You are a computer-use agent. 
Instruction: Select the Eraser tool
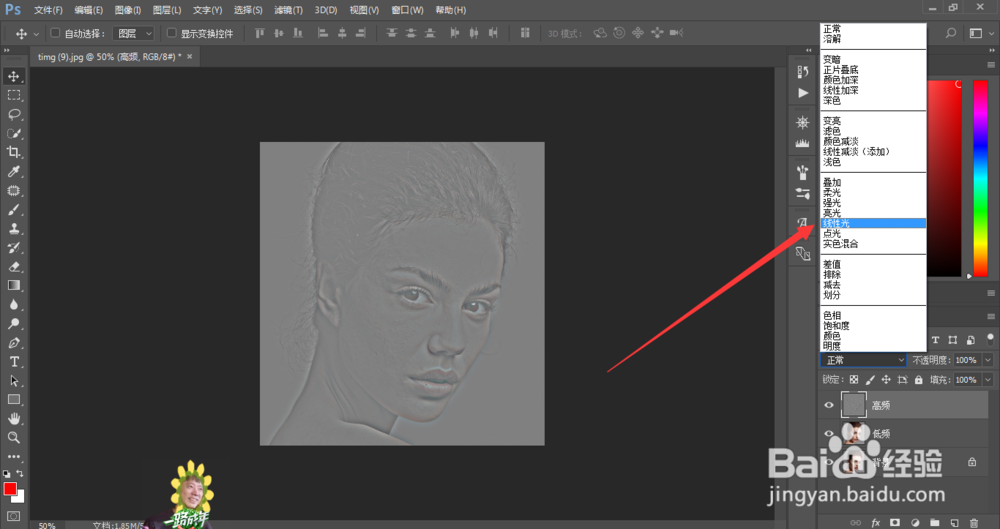pos(13,267)
